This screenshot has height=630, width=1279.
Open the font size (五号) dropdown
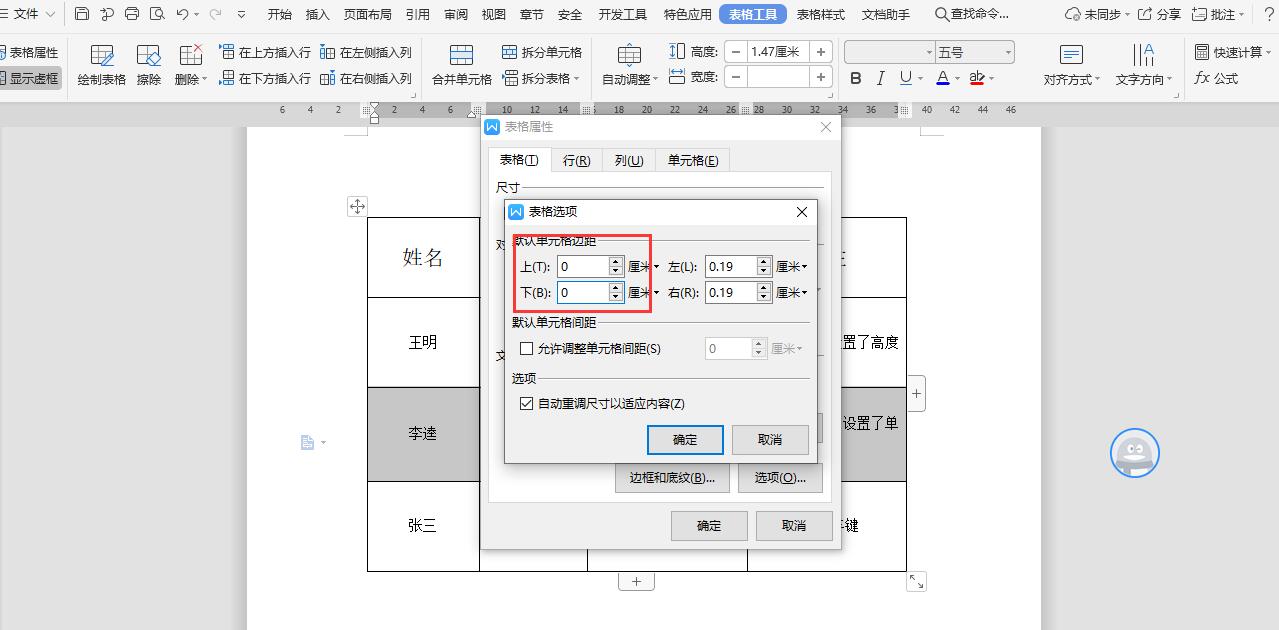[x=1008, y=52]
